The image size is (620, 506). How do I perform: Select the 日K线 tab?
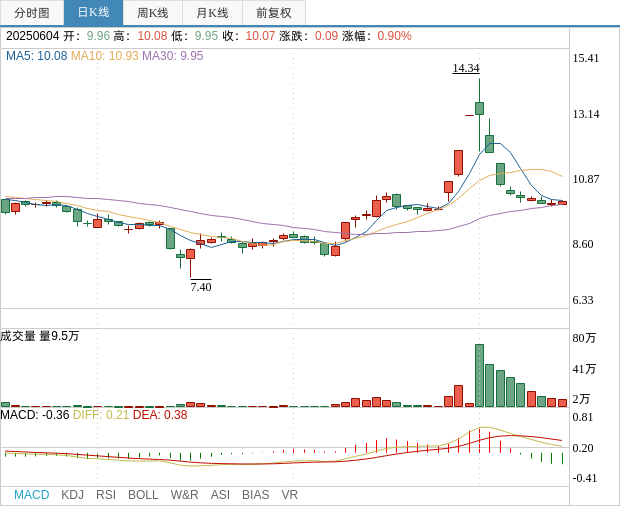point(93,13)
